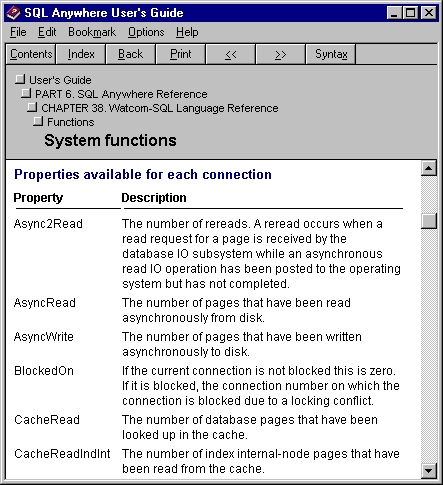The image size is (443, 485).
Task: Click the Index button
Action: tap(81, 54)
